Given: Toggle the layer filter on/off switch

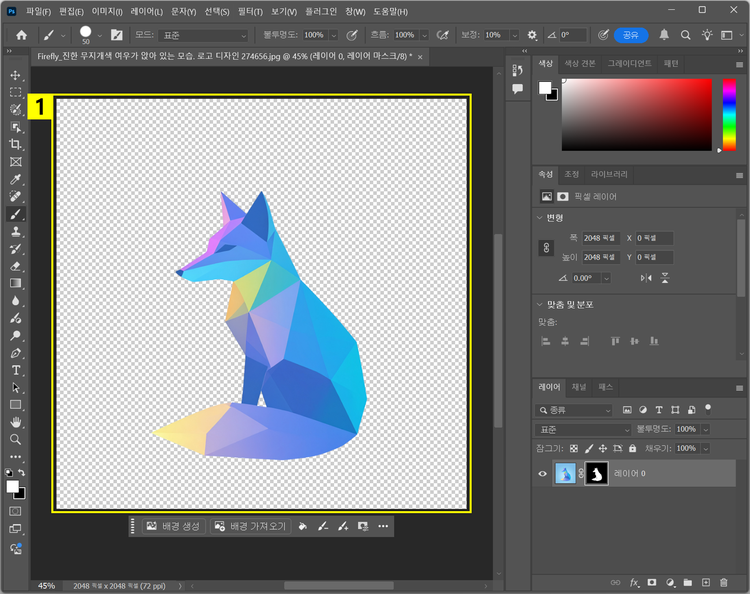Looking at the screenshot, I should coord(708,408).
